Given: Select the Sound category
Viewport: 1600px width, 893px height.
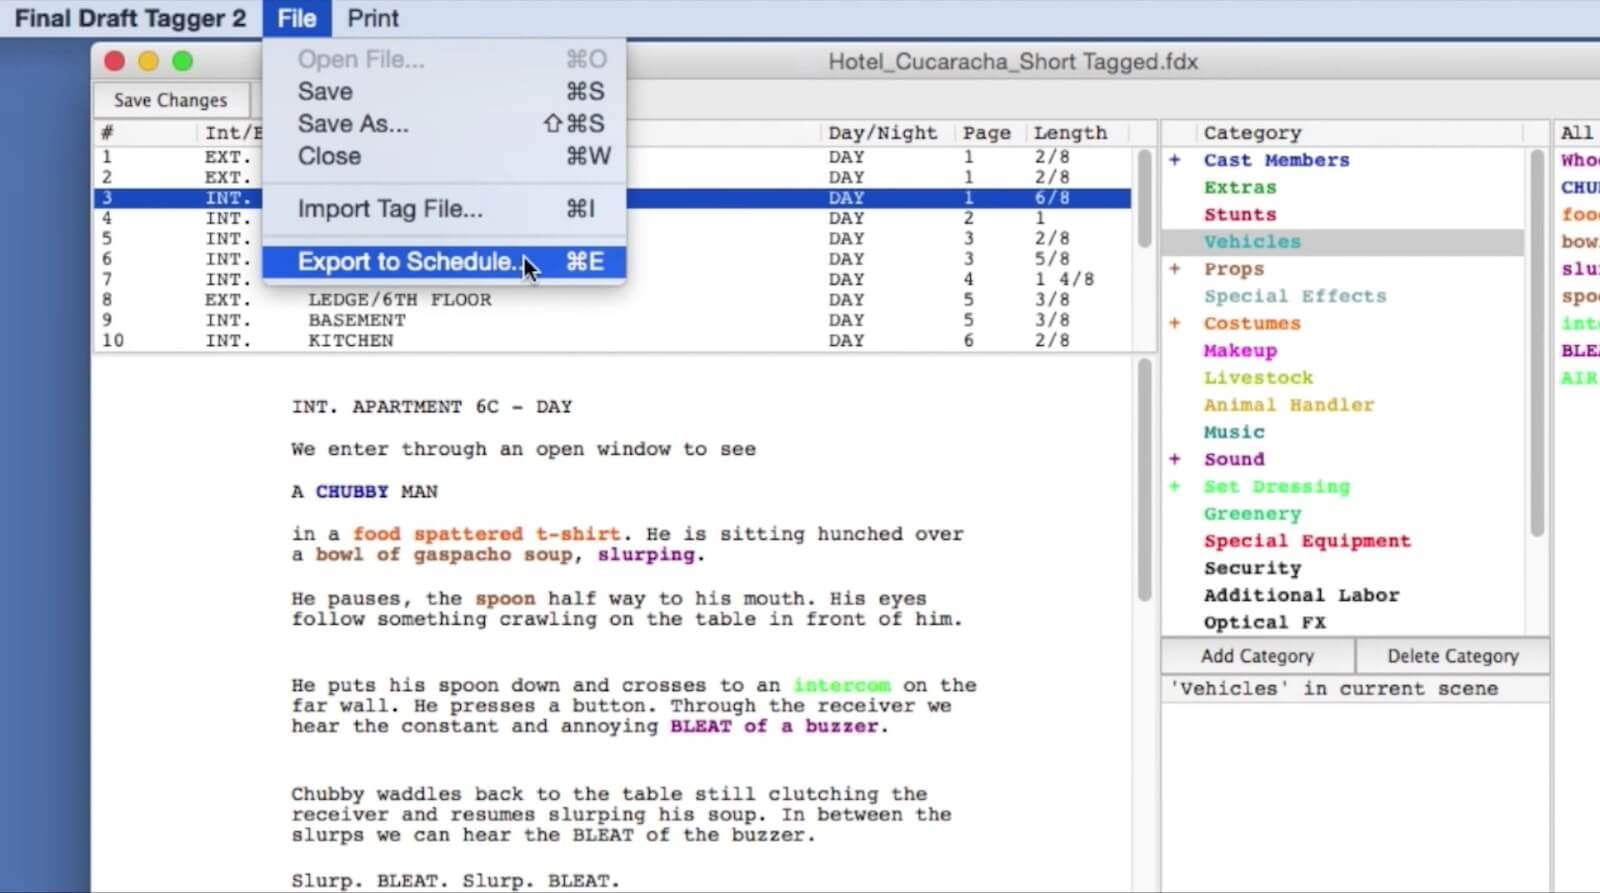Looking at the screenshot, I should [x=1234, y=459].
